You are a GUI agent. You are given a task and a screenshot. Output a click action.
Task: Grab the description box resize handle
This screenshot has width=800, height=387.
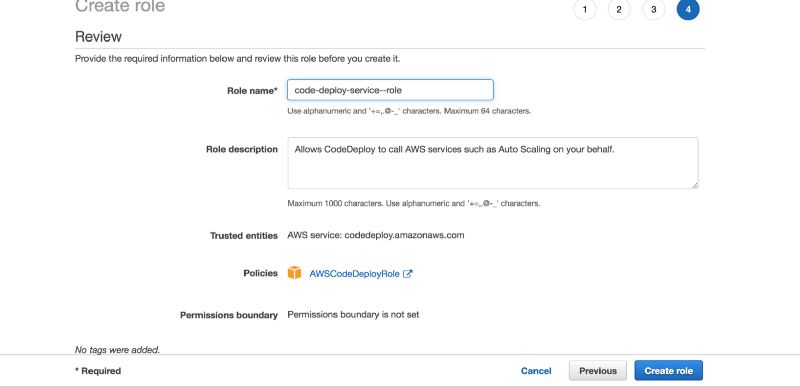pyautogui.click(x=694, y=185)
